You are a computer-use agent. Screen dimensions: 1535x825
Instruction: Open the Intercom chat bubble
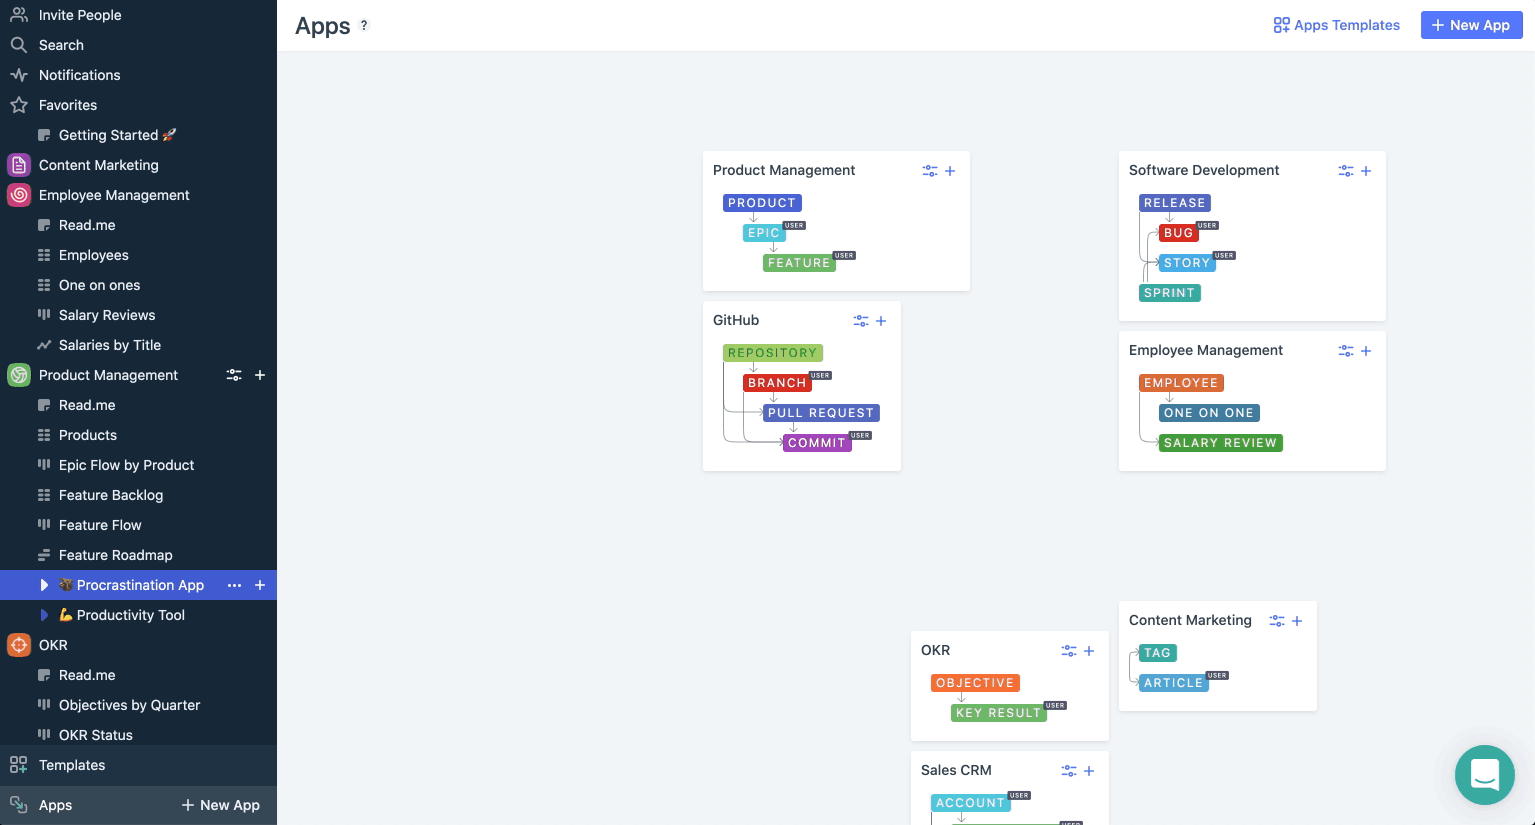coord(1484,775)
